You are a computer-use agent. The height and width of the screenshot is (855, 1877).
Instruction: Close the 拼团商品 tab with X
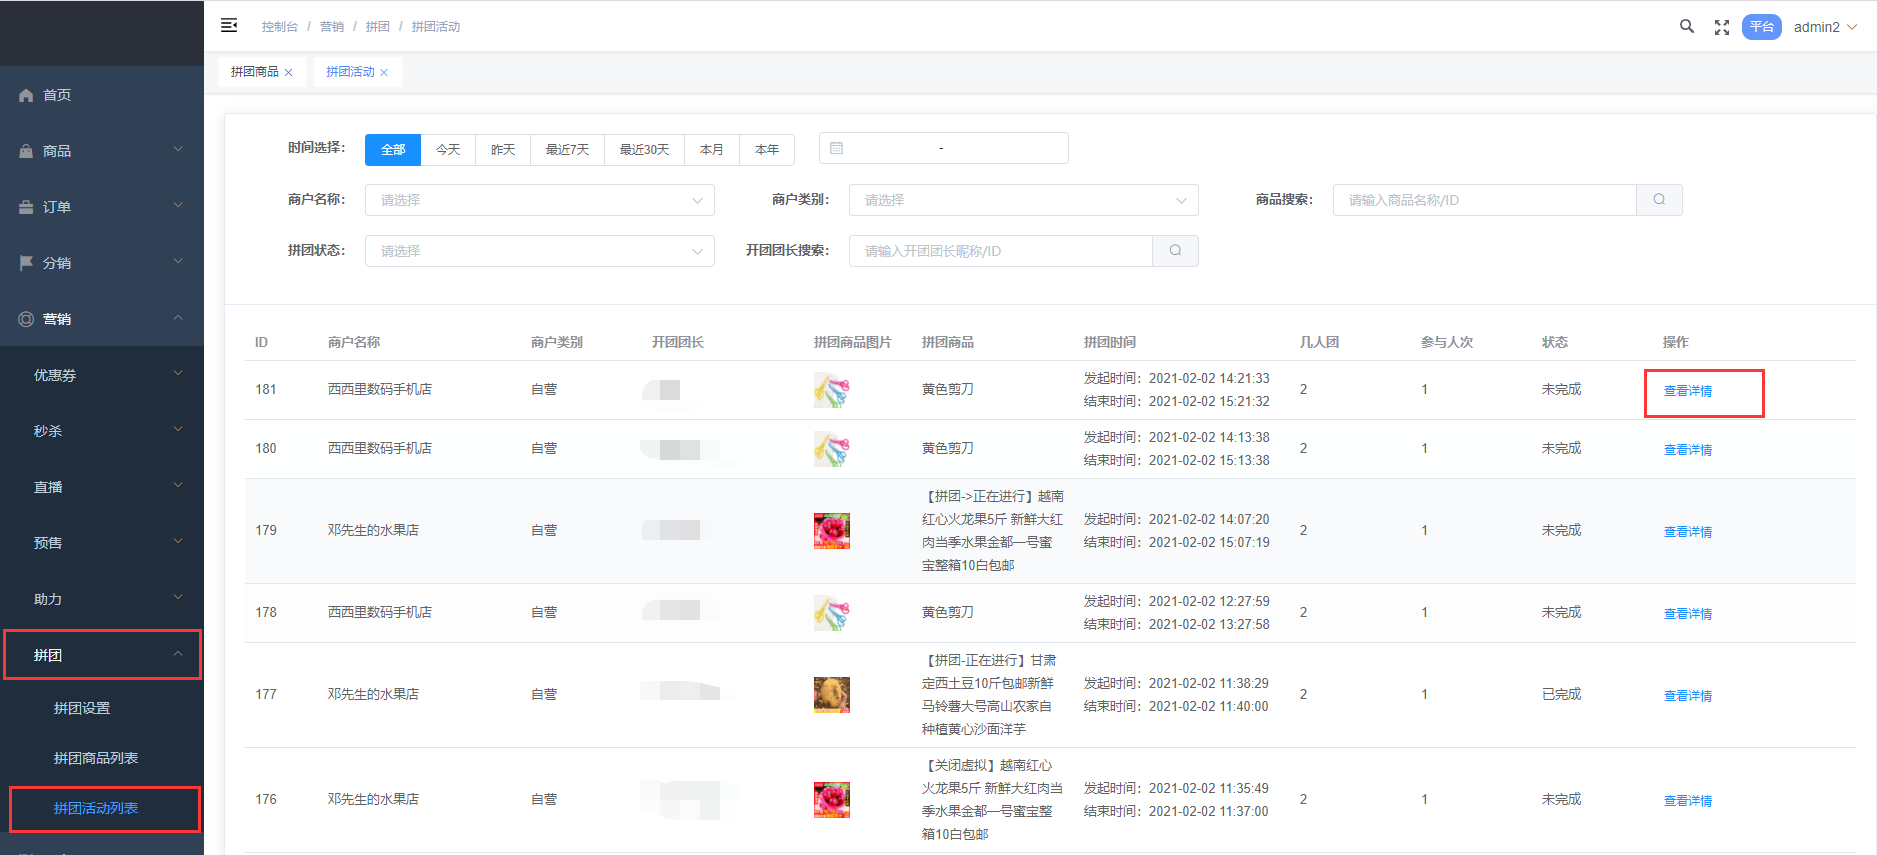[x=289, y=73]
